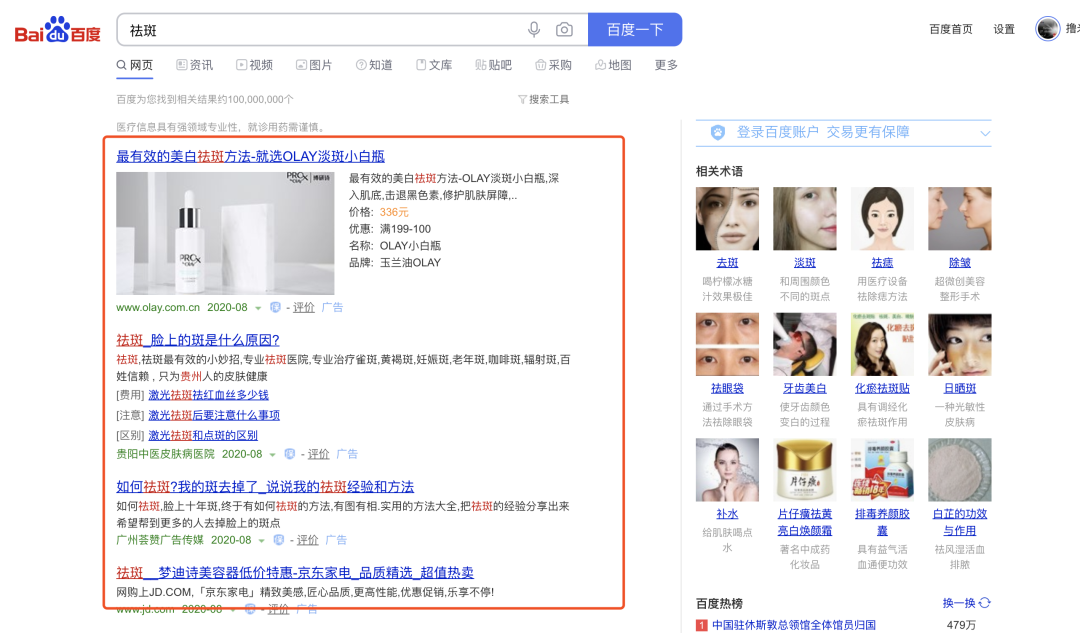Expand dropdown arrow beside www.olay.com.cn 2020-08
1080x633 pixels.
point(258,308)
